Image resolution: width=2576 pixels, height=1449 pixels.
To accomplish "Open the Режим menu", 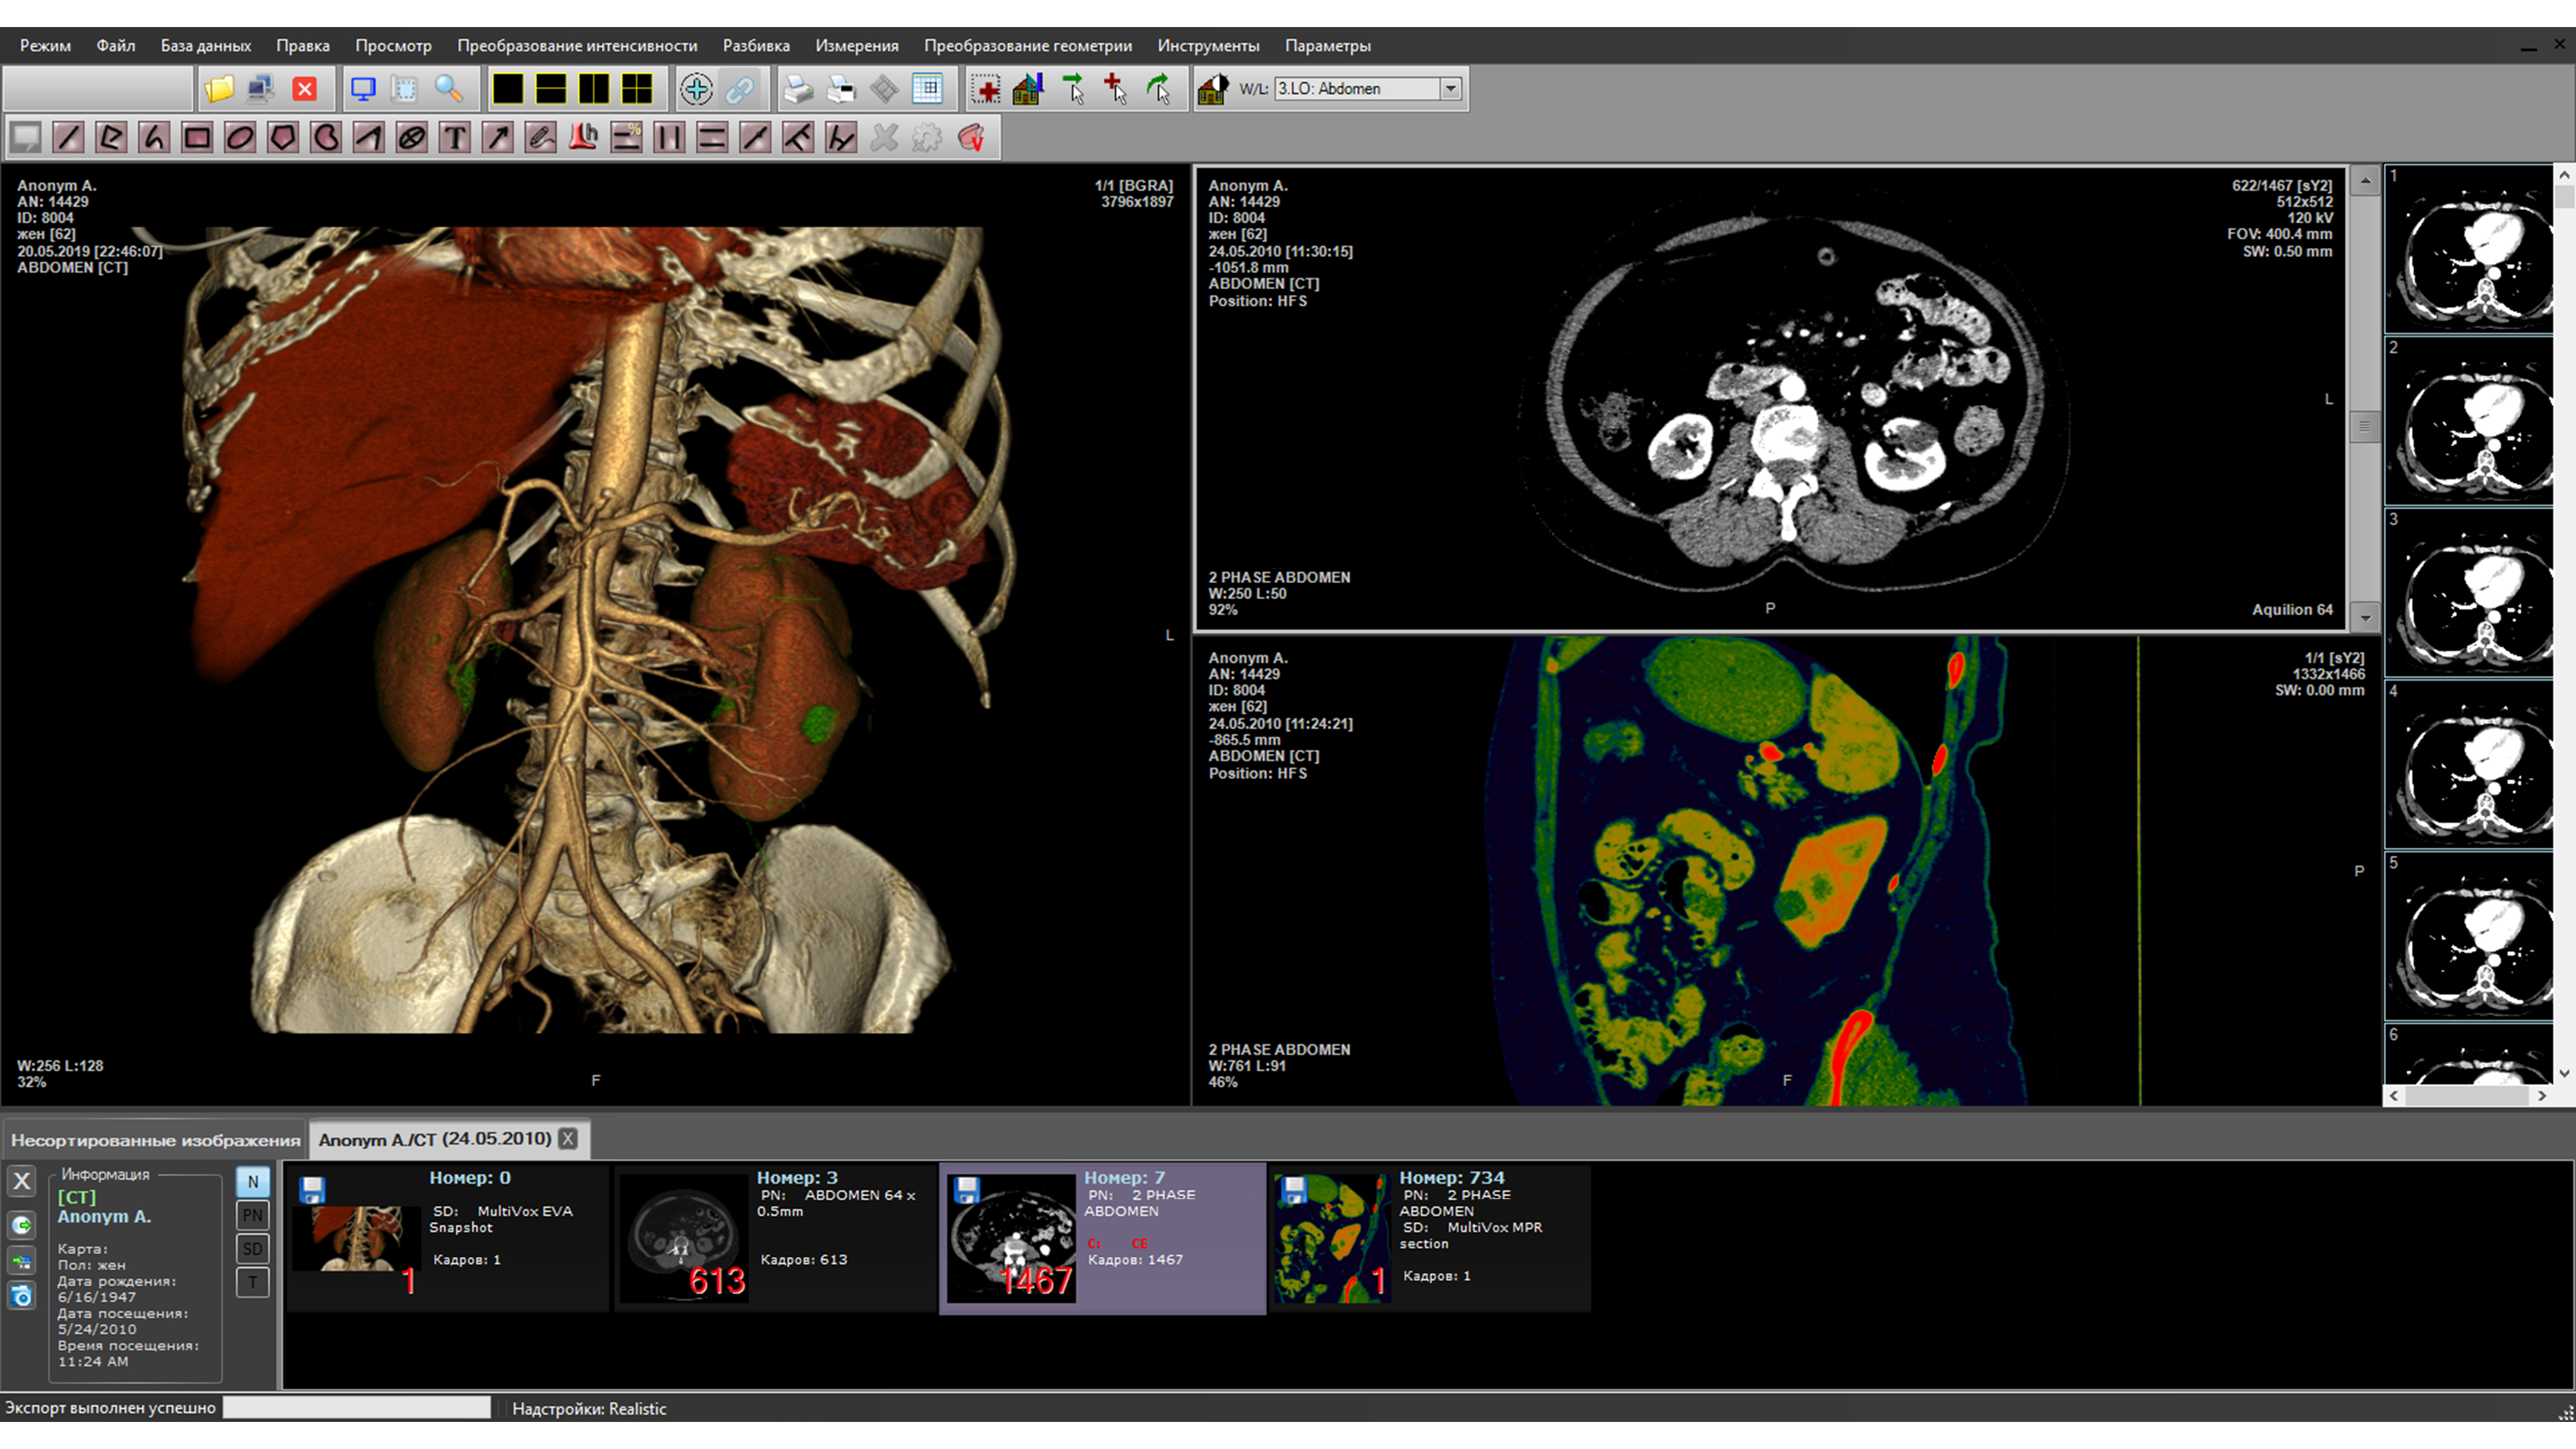I will pyautogui.click(x=45, y=46).
